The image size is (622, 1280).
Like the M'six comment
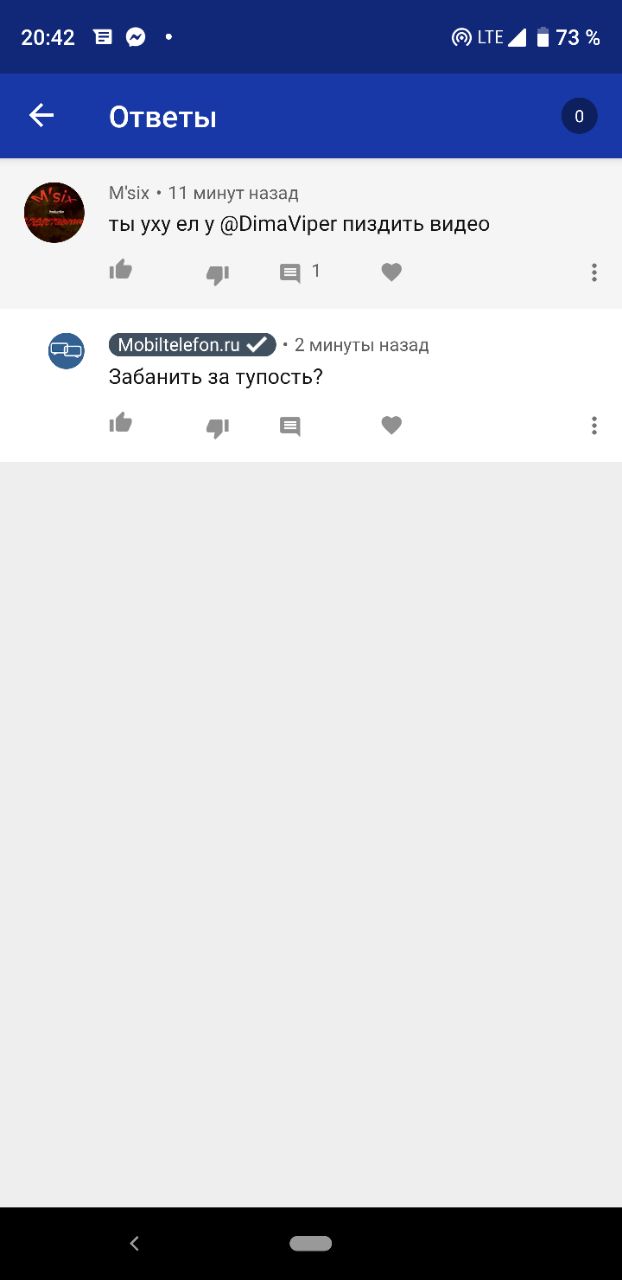121,270
